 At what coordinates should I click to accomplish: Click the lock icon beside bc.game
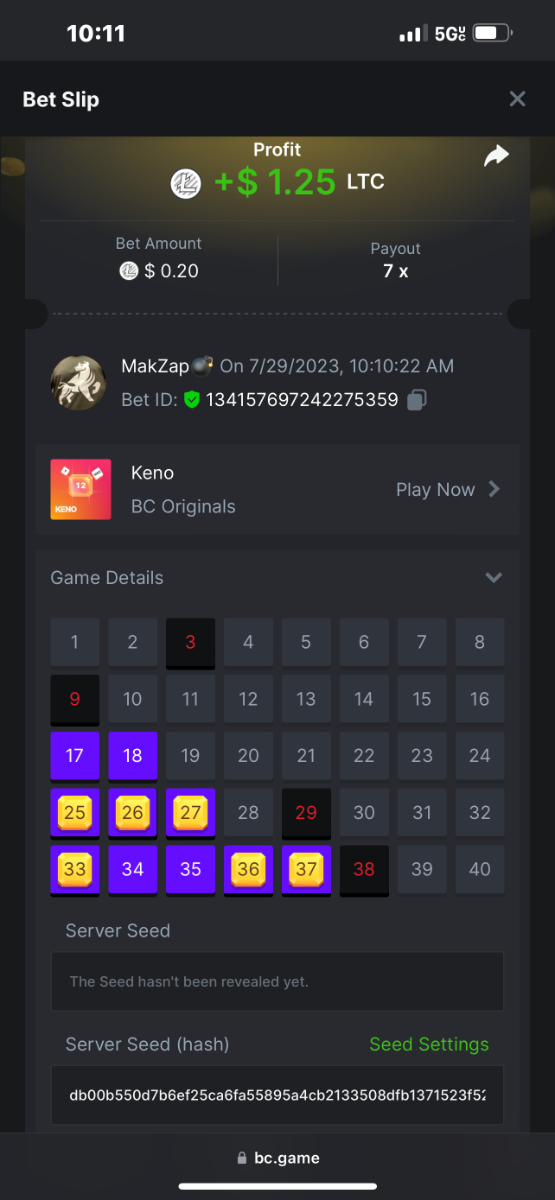pos(241,1158)
